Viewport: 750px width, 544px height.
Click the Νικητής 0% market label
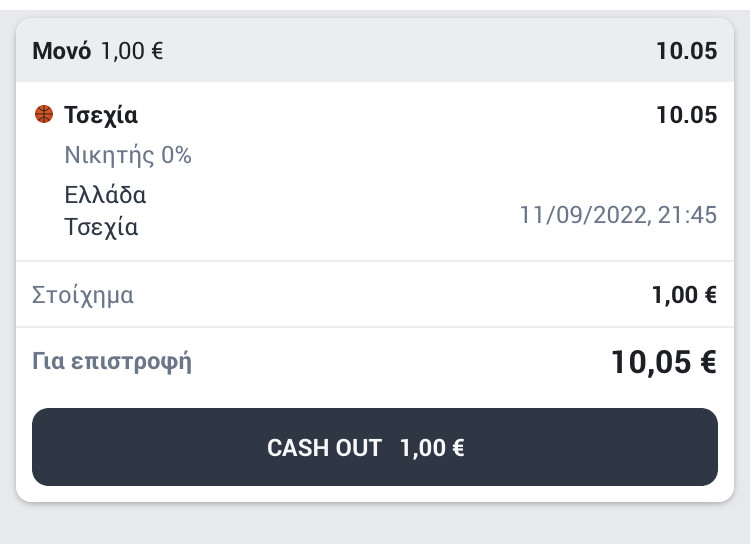click(128, 155)
